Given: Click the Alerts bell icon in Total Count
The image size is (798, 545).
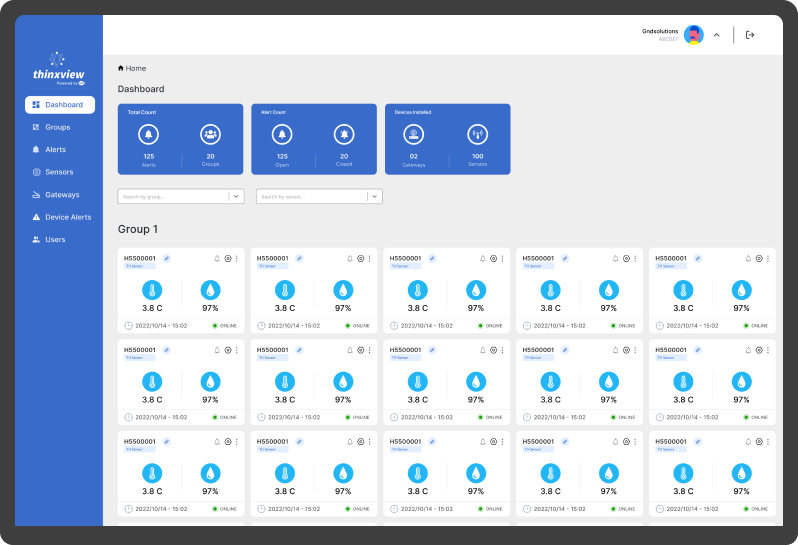Looking at the screenshot, I should tap(148, 134).
